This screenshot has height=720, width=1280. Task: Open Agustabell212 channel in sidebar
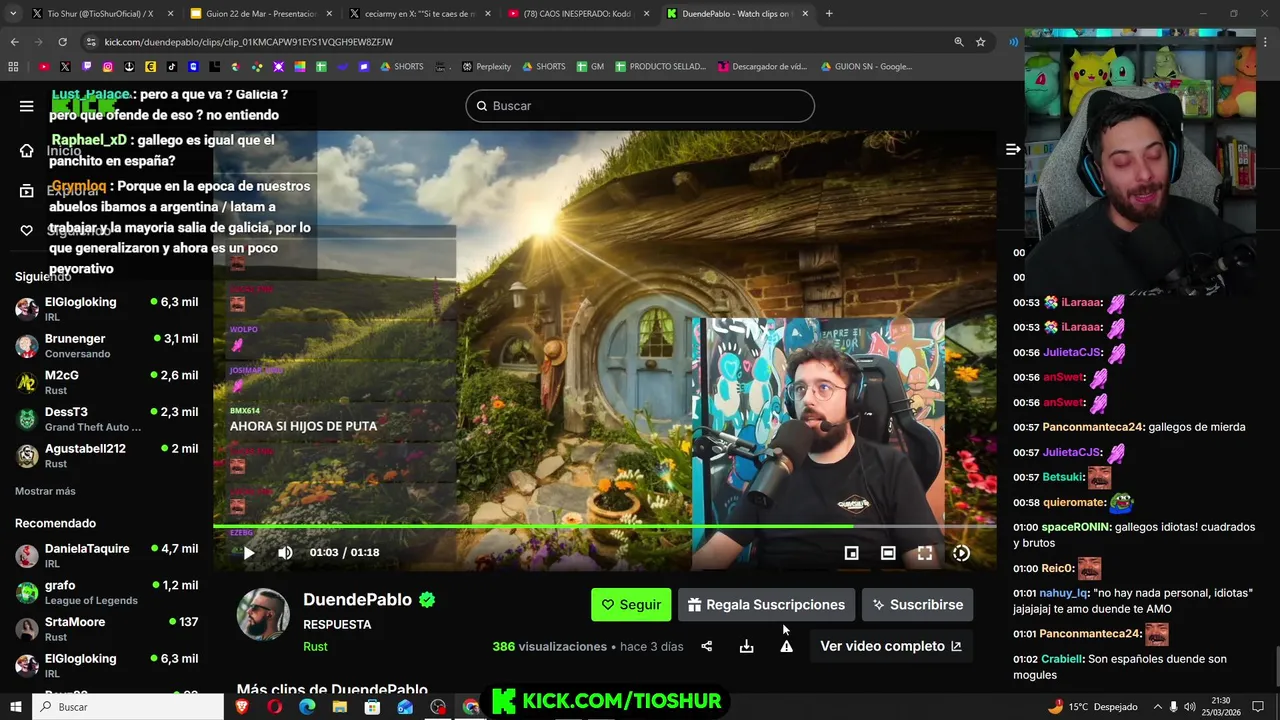(107, 456)
